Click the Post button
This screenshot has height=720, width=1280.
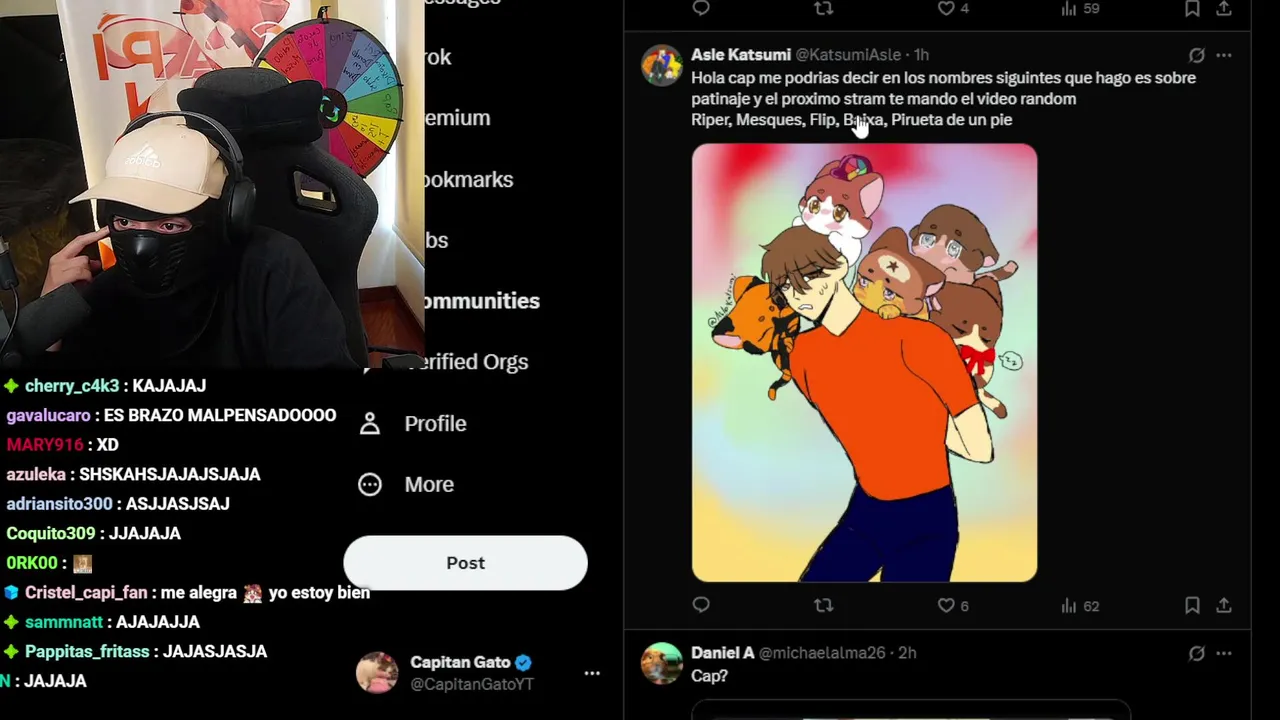[x=465, y=563]
